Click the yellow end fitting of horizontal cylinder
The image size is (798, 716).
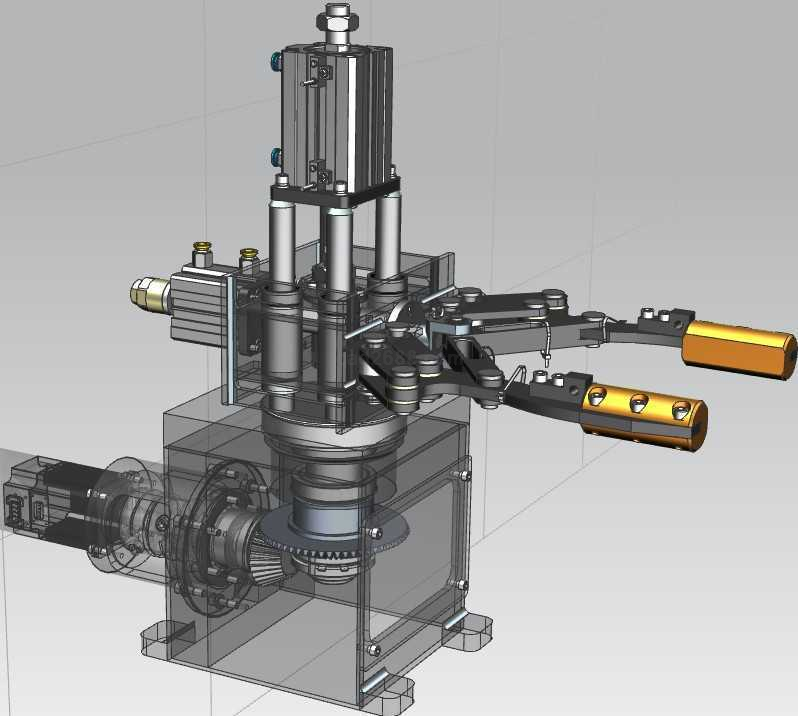click(x=148, y=292)
